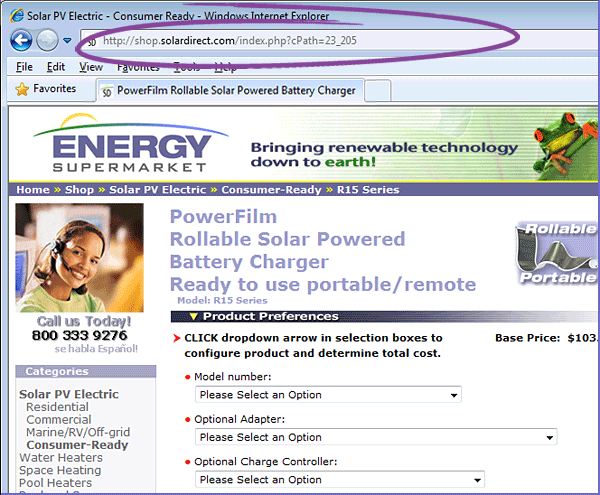
Task: Click the 'Call us Today!' heading
Action: tap(84, 321)
